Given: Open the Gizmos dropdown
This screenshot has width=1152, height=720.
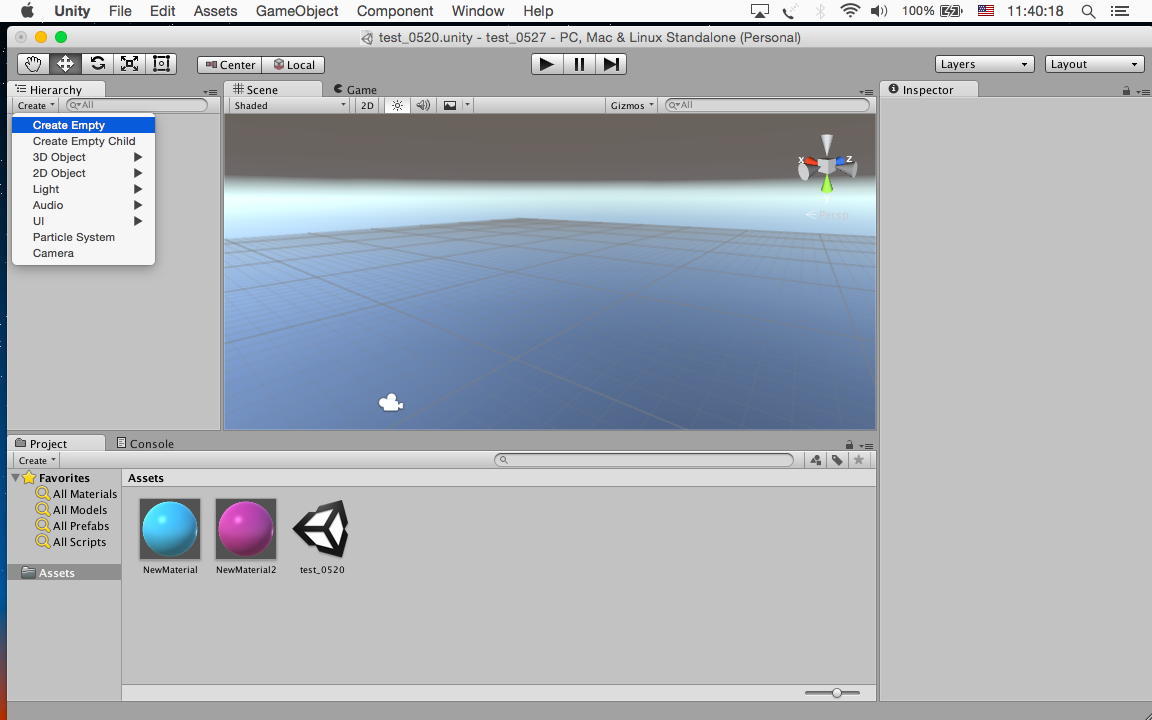Looking at the screenshot, I should (631, 105).
